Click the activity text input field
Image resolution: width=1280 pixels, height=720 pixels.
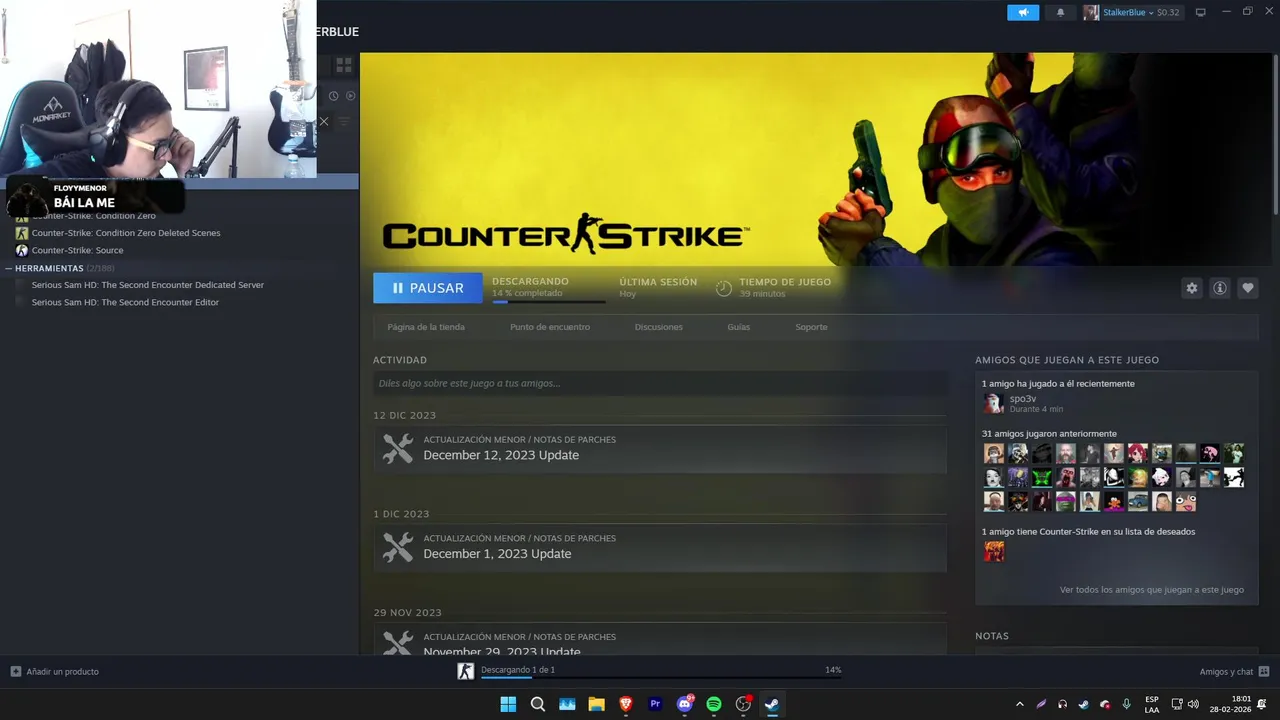point(660,383)
